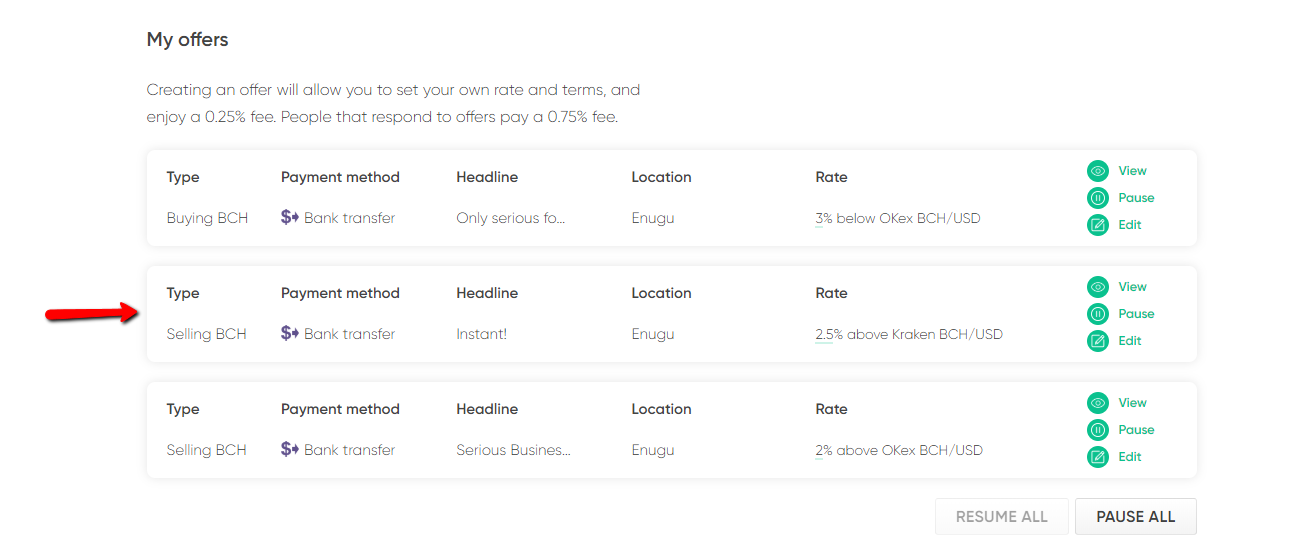This screenshot has height=543, width=1310.
Task: Click Pause icon of Instant! offer
Action: point(1098,314)
